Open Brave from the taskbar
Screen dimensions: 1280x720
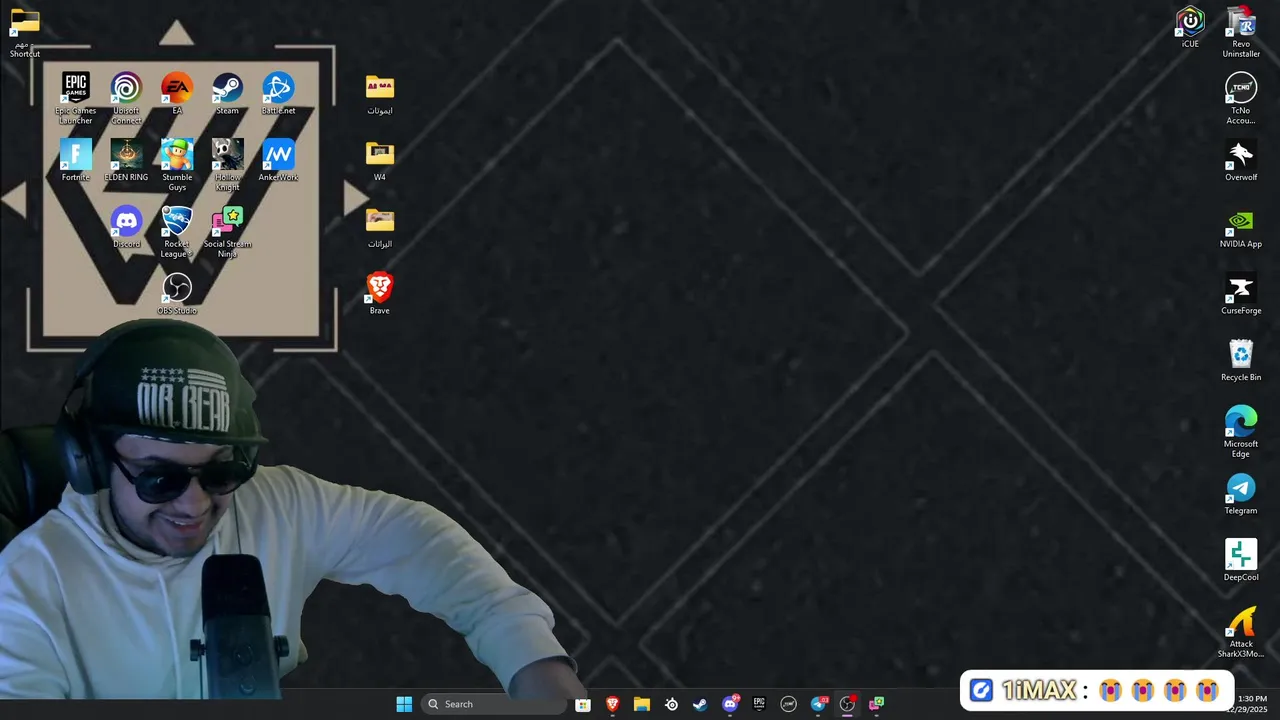(x=612, y=704)
